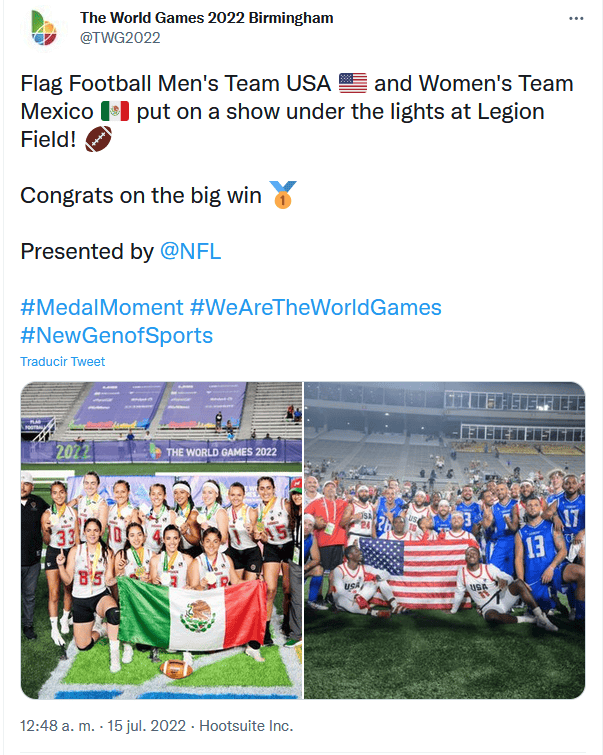Click The World Games profile avatar

tap(43, 28)
